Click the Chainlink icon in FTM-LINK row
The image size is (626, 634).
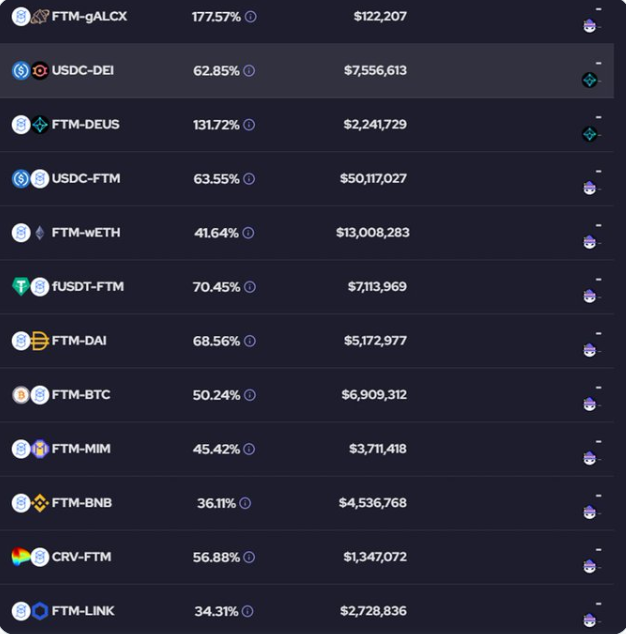click(40, 611)
